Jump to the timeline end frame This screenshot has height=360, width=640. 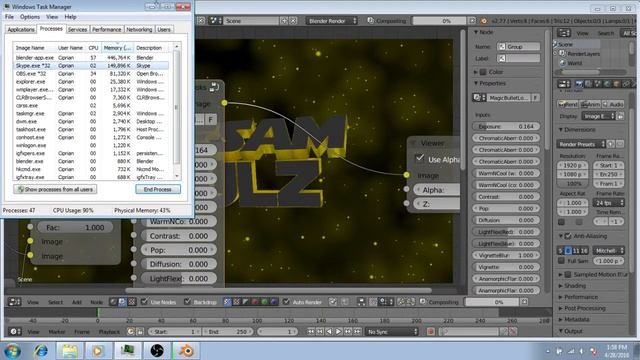(x=357, y=332)
